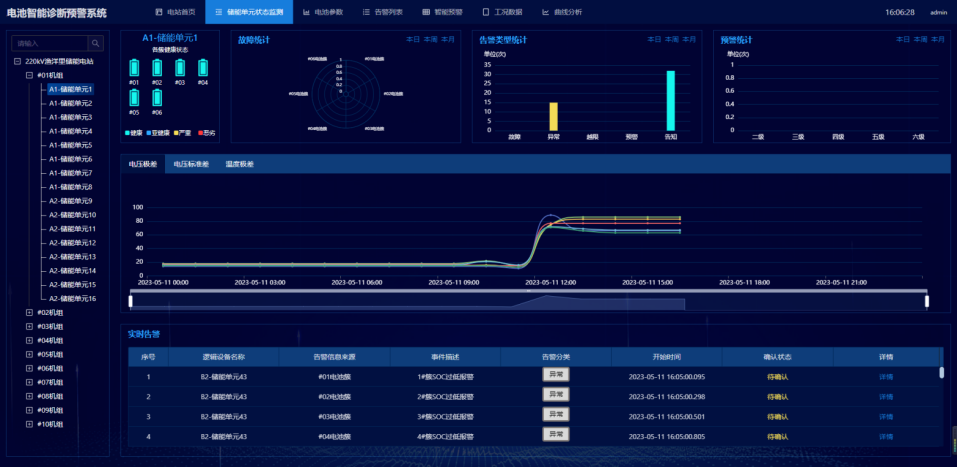This screenshot has height=467, width=957.
Task: Click the left handle of chart zoom slider
Action: coord(131,301)
